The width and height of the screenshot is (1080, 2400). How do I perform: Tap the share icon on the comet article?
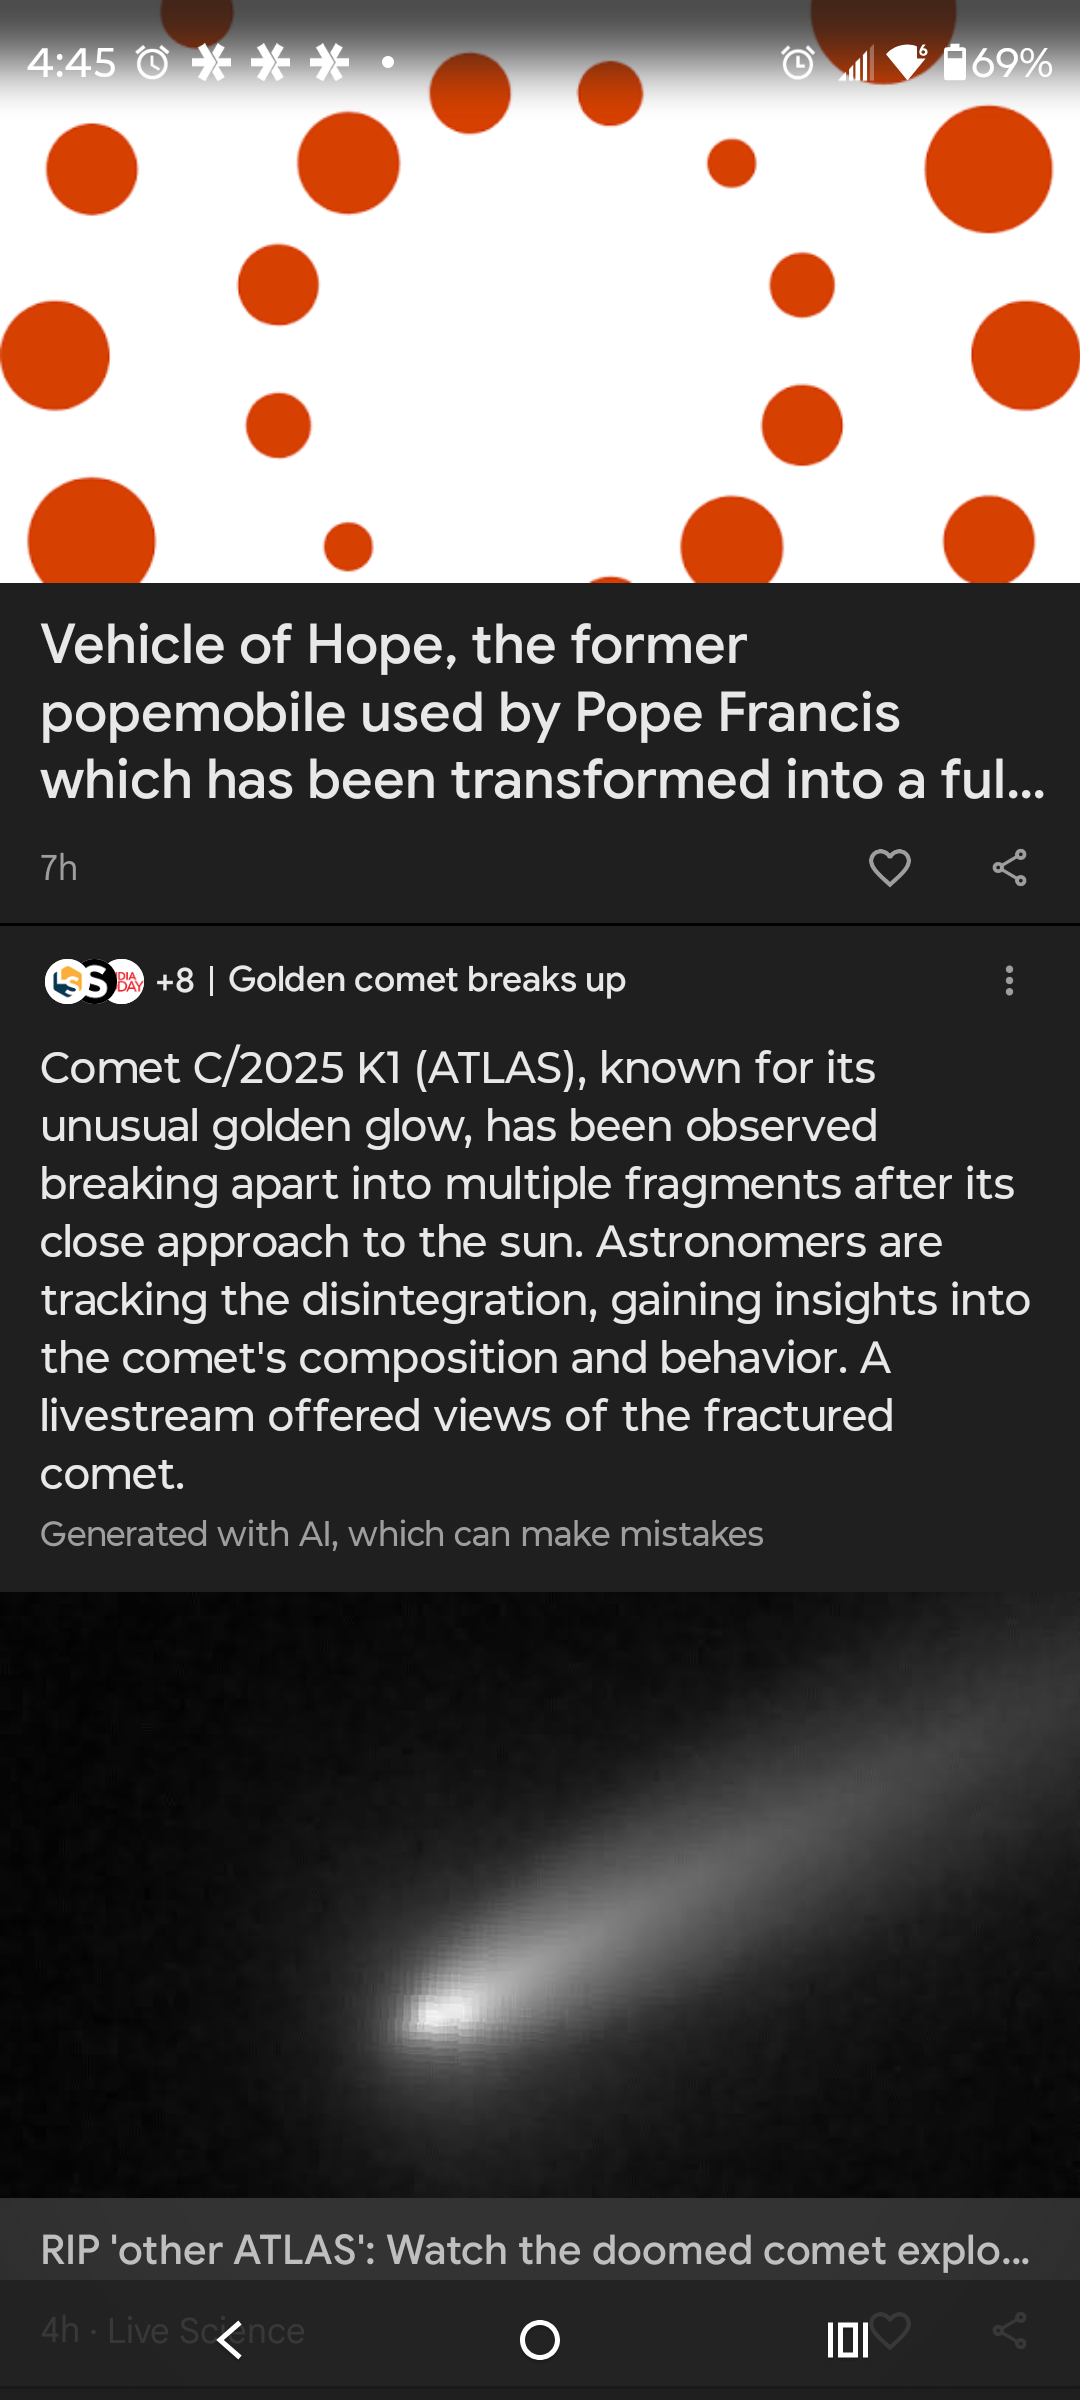tap(1010, 2330)
